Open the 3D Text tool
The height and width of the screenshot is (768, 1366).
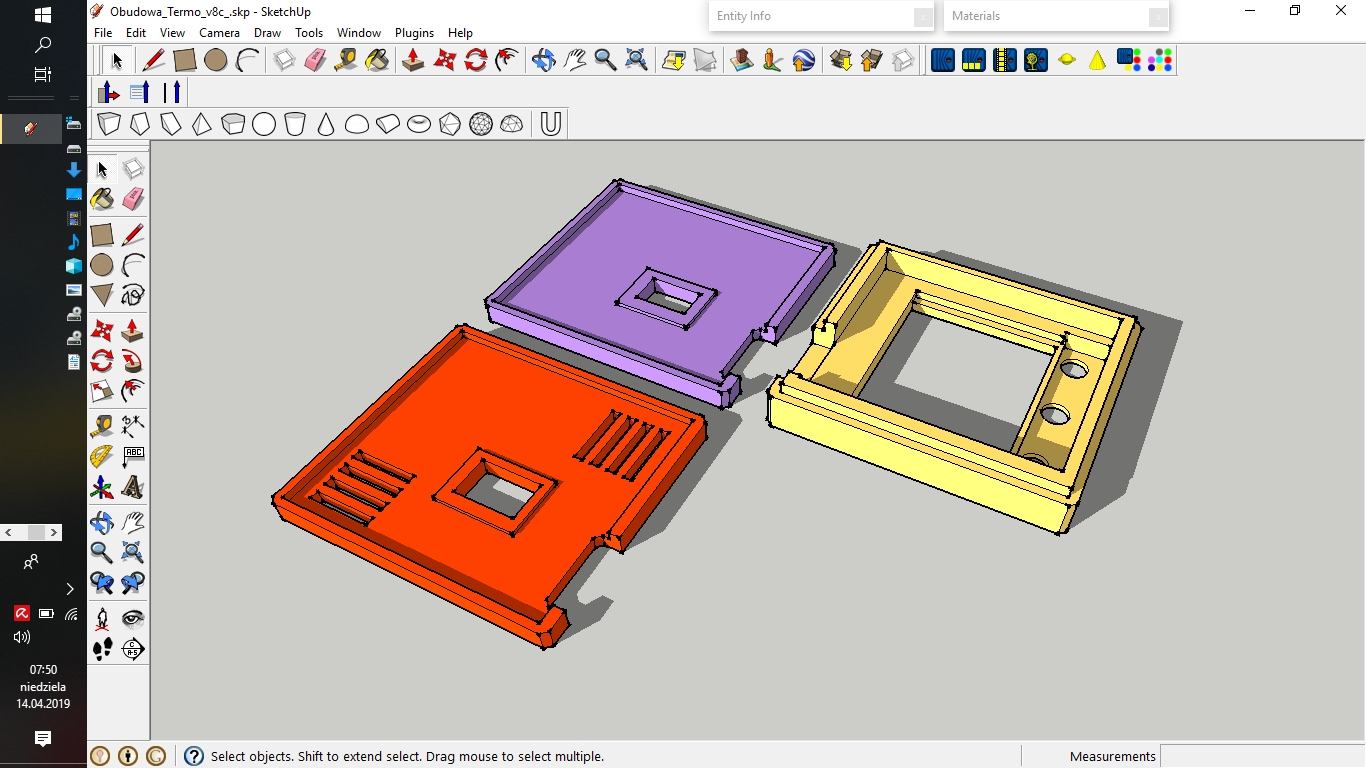click(133, 488)
